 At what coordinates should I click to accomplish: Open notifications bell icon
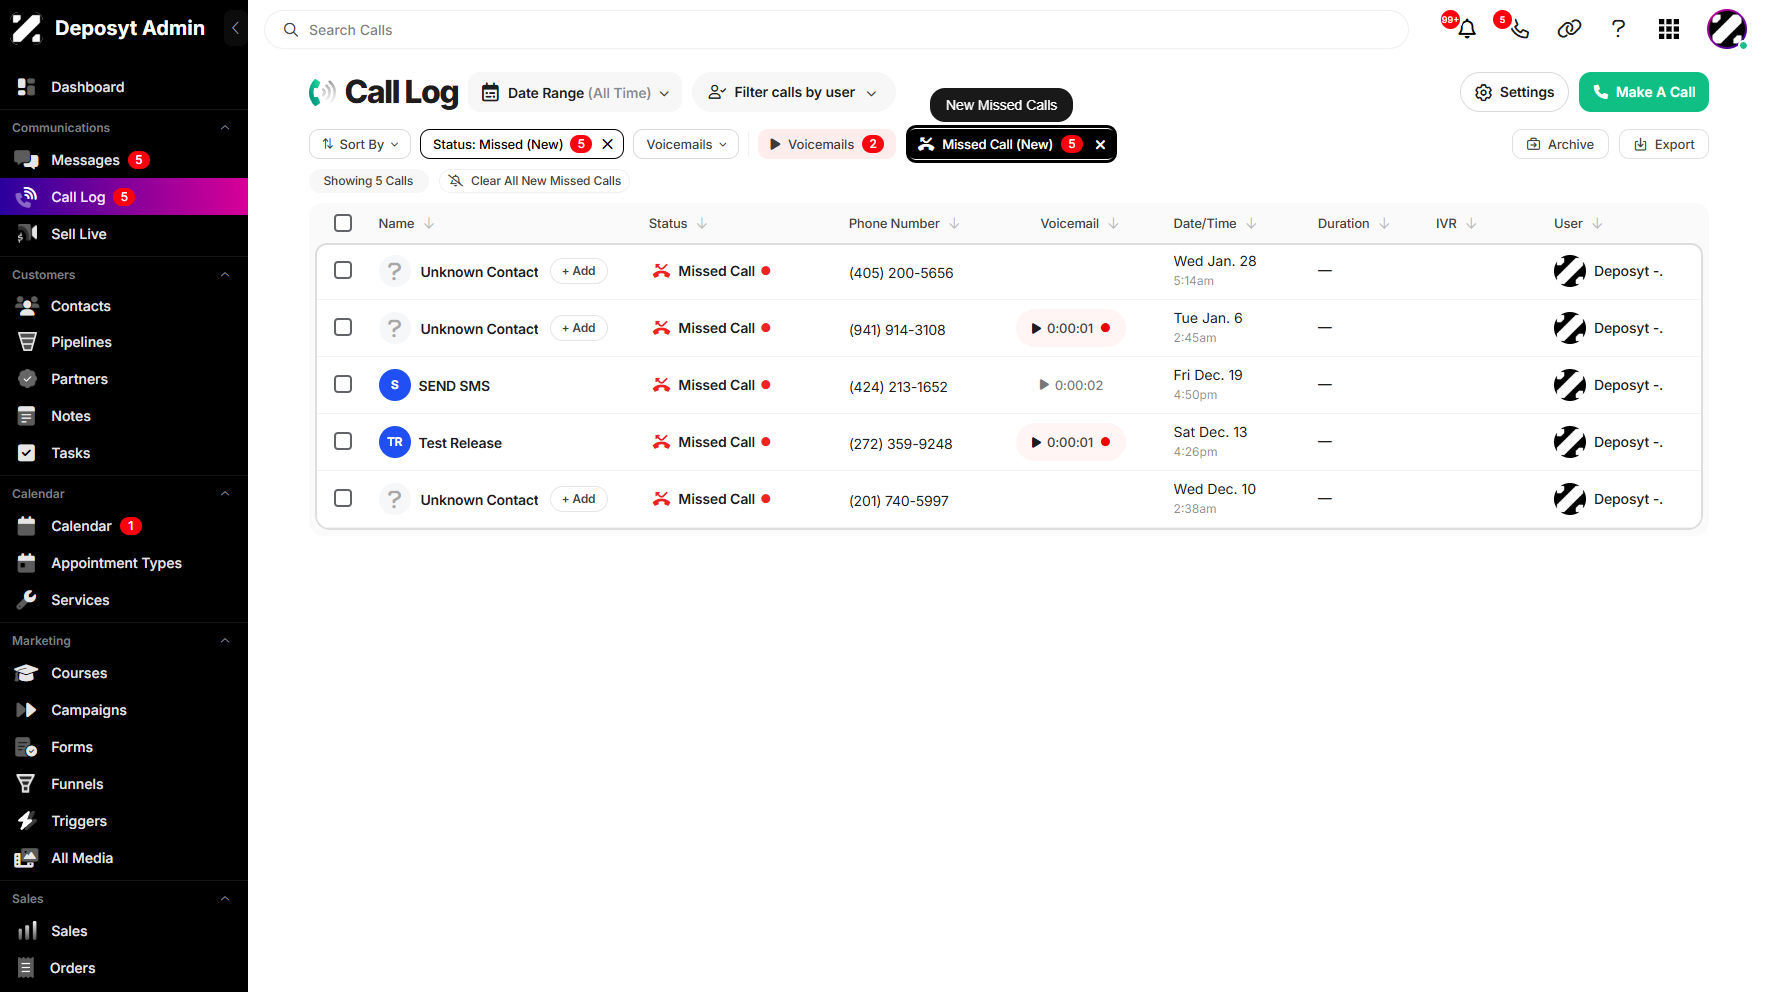tap(1467, 29)
